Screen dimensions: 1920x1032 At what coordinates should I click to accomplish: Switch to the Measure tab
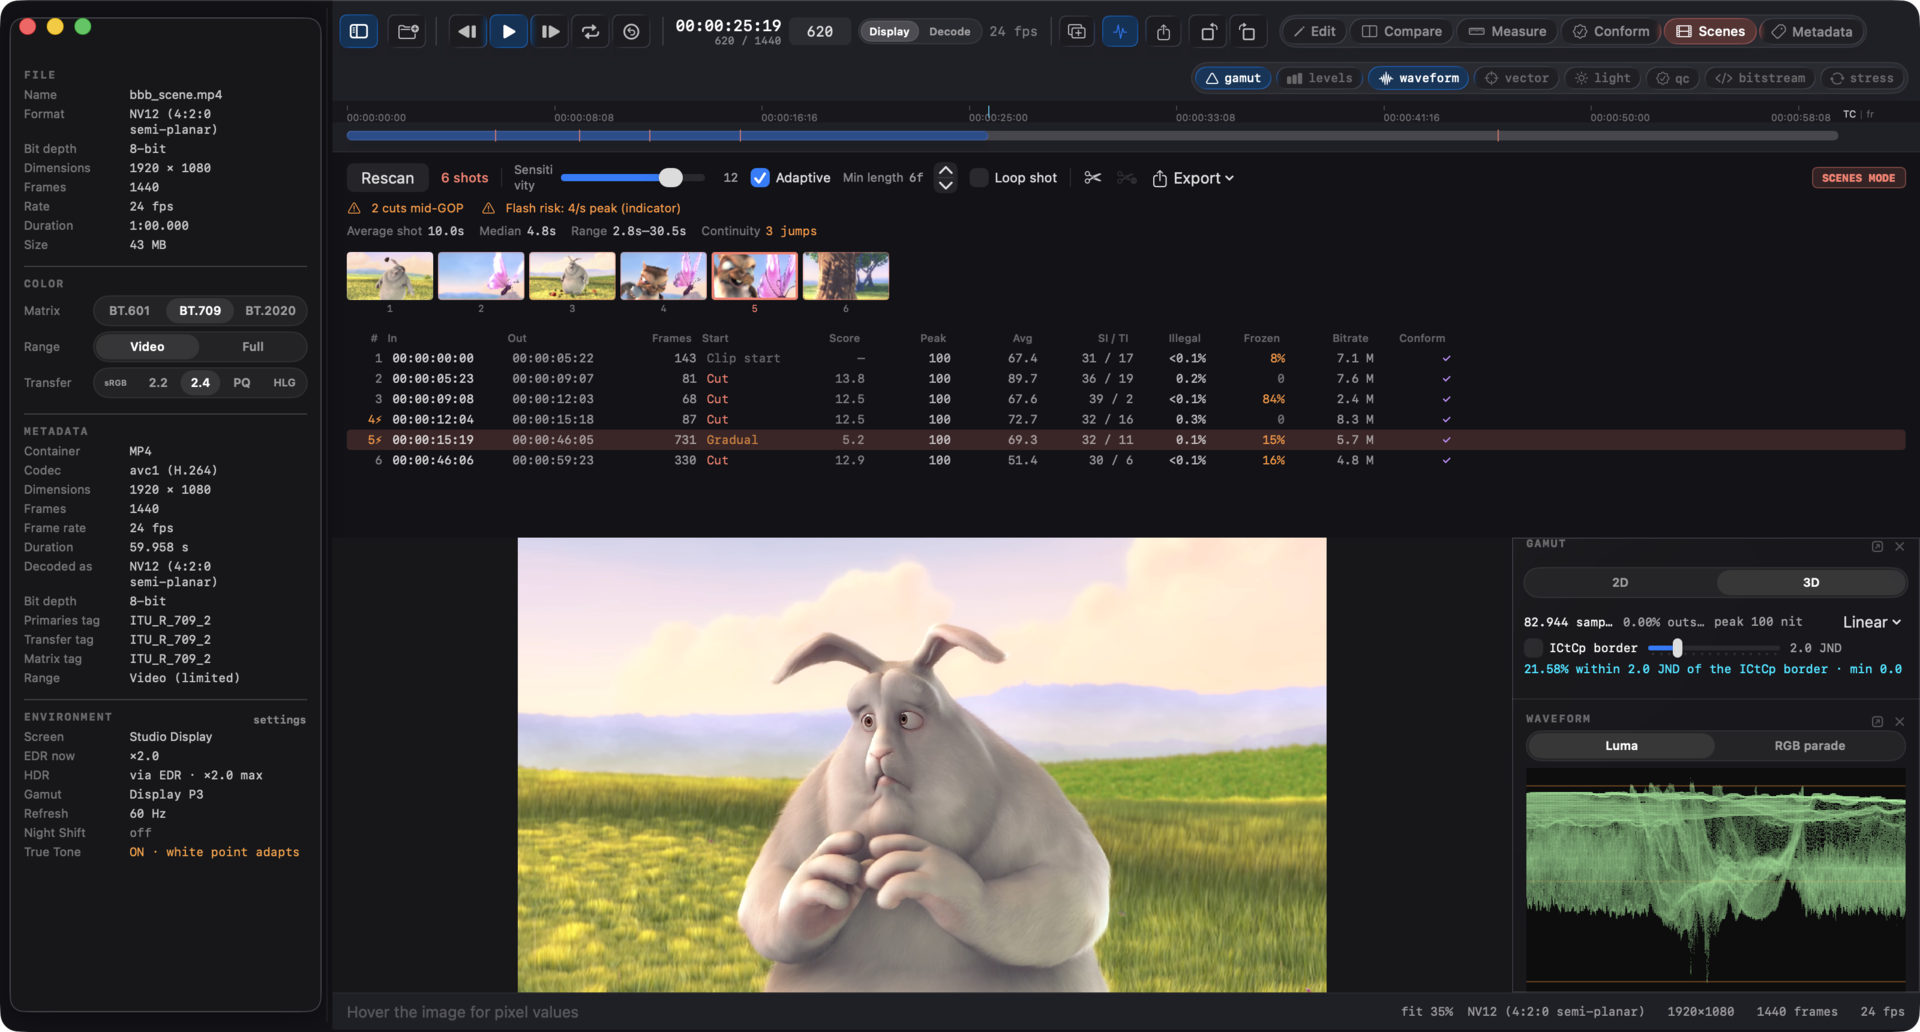click(1507, 31)
